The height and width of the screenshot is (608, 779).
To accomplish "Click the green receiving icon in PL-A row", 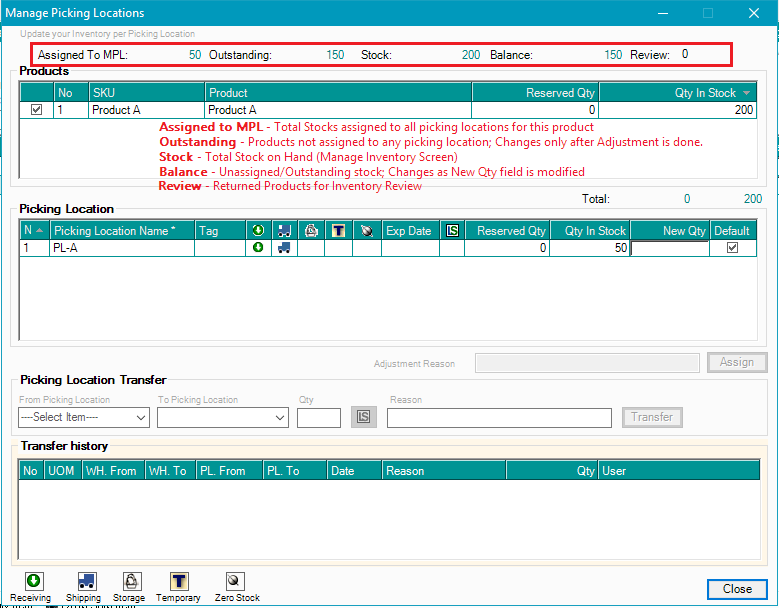I will [x=258, y=248].
